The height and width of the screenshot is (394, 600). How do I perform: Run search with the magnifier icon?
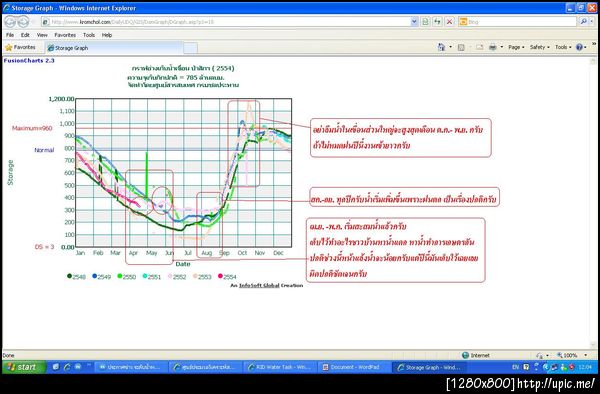pyautogui.click(x=583, y=22)
